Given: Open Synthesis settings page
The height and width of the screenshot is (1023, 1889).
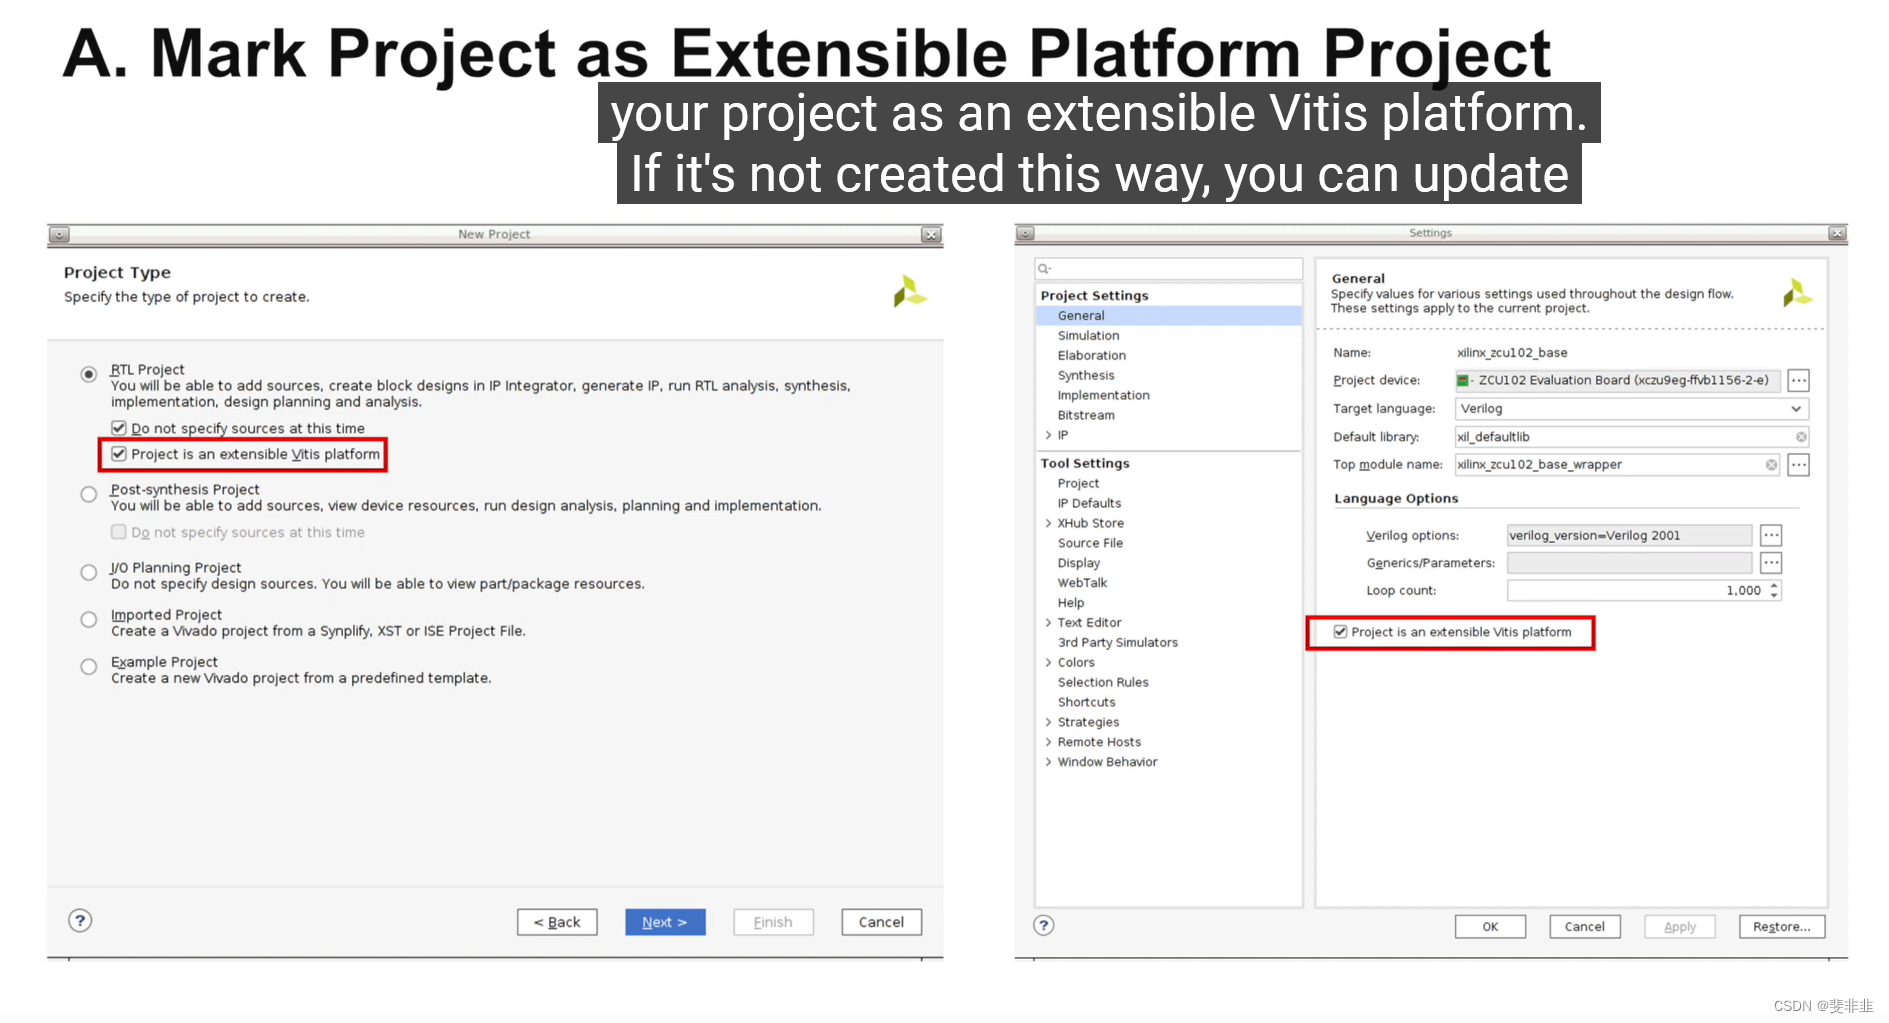Looking at the screenshot, I should point(1086,375).
